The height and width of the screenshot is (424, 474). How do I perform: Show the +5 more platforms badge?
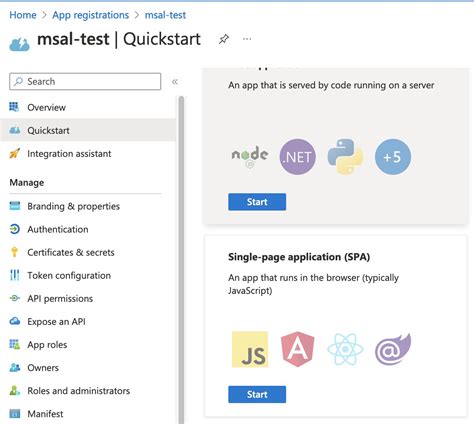pyautogui.click(x=392, y=157)
